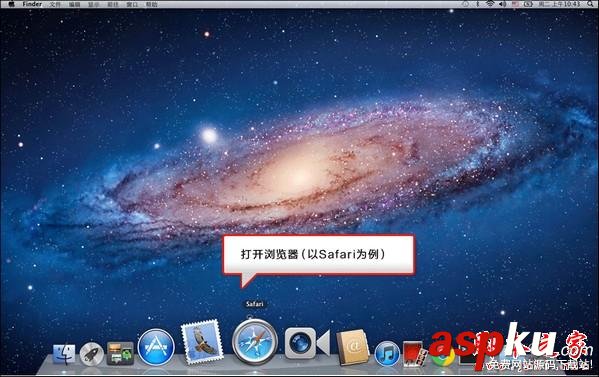Launch FaceTime from the Dock
Image resolution: width=599 pixels, height=377 pixels.
[308, 343]
